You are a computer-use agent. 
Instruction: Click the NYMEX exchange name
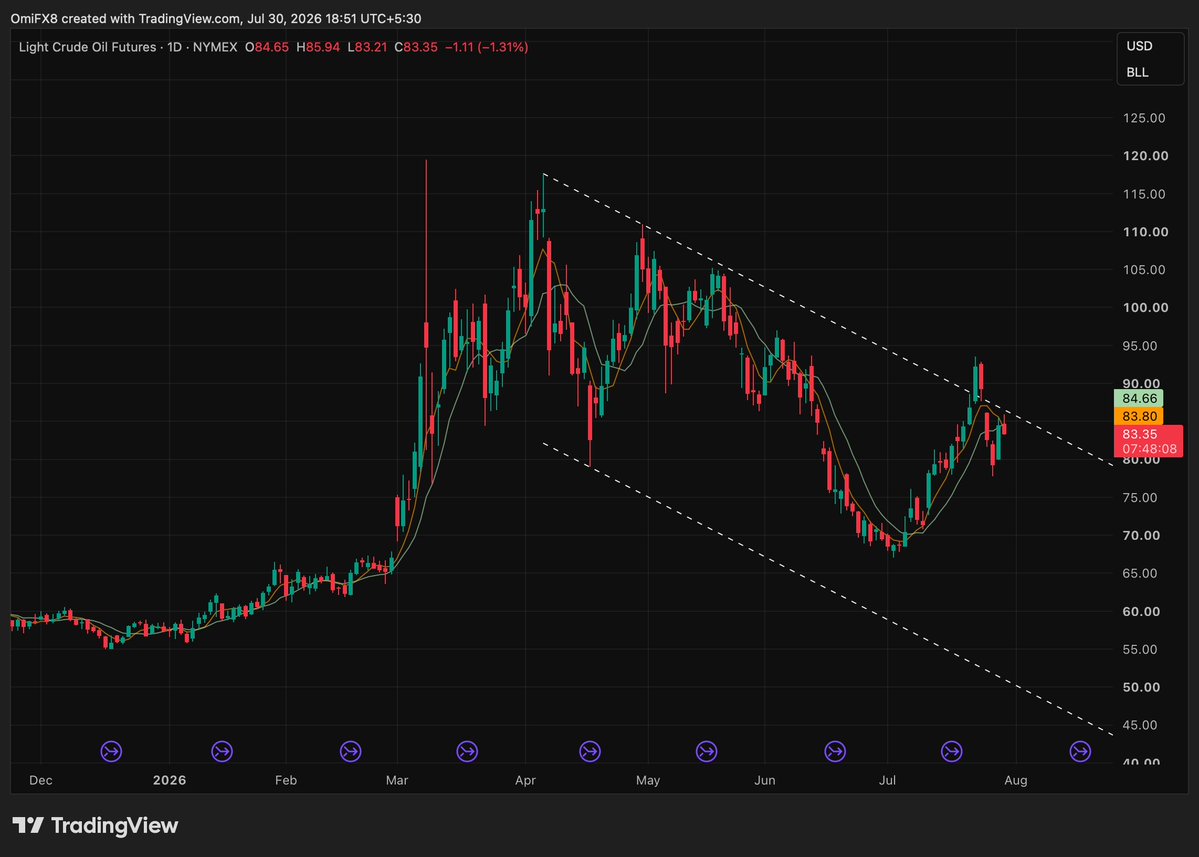[x=215, y=47]
